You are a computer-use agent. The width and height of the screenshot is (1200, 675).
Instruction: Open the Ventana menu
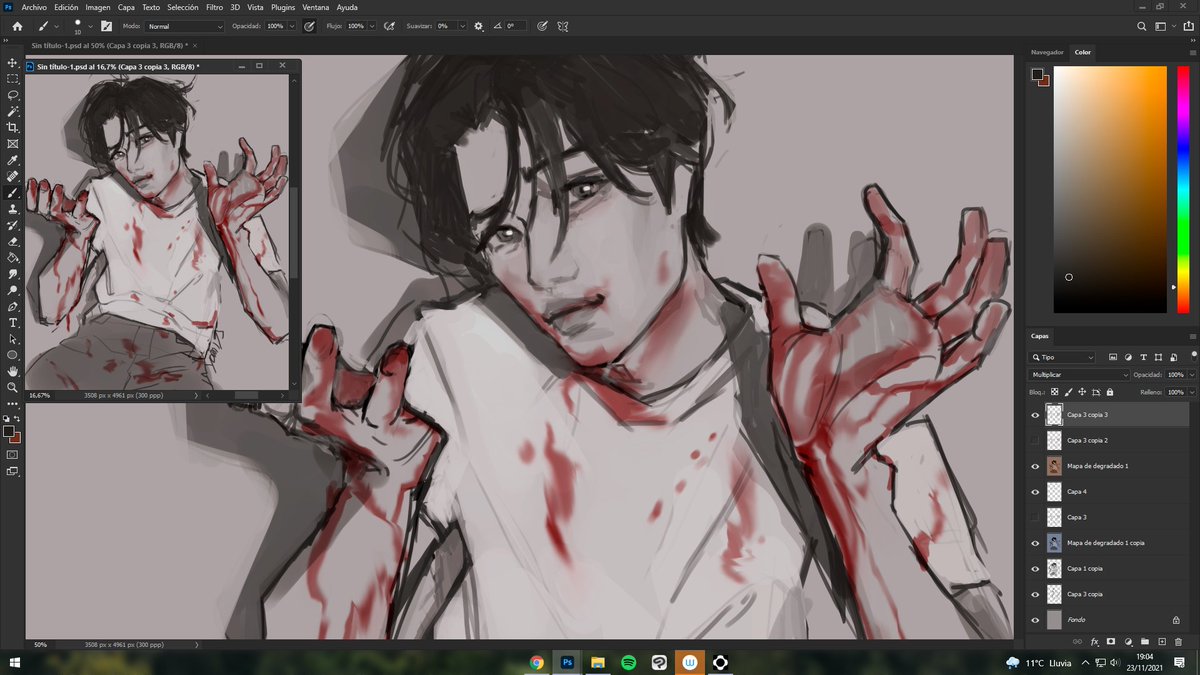point(315,7)
